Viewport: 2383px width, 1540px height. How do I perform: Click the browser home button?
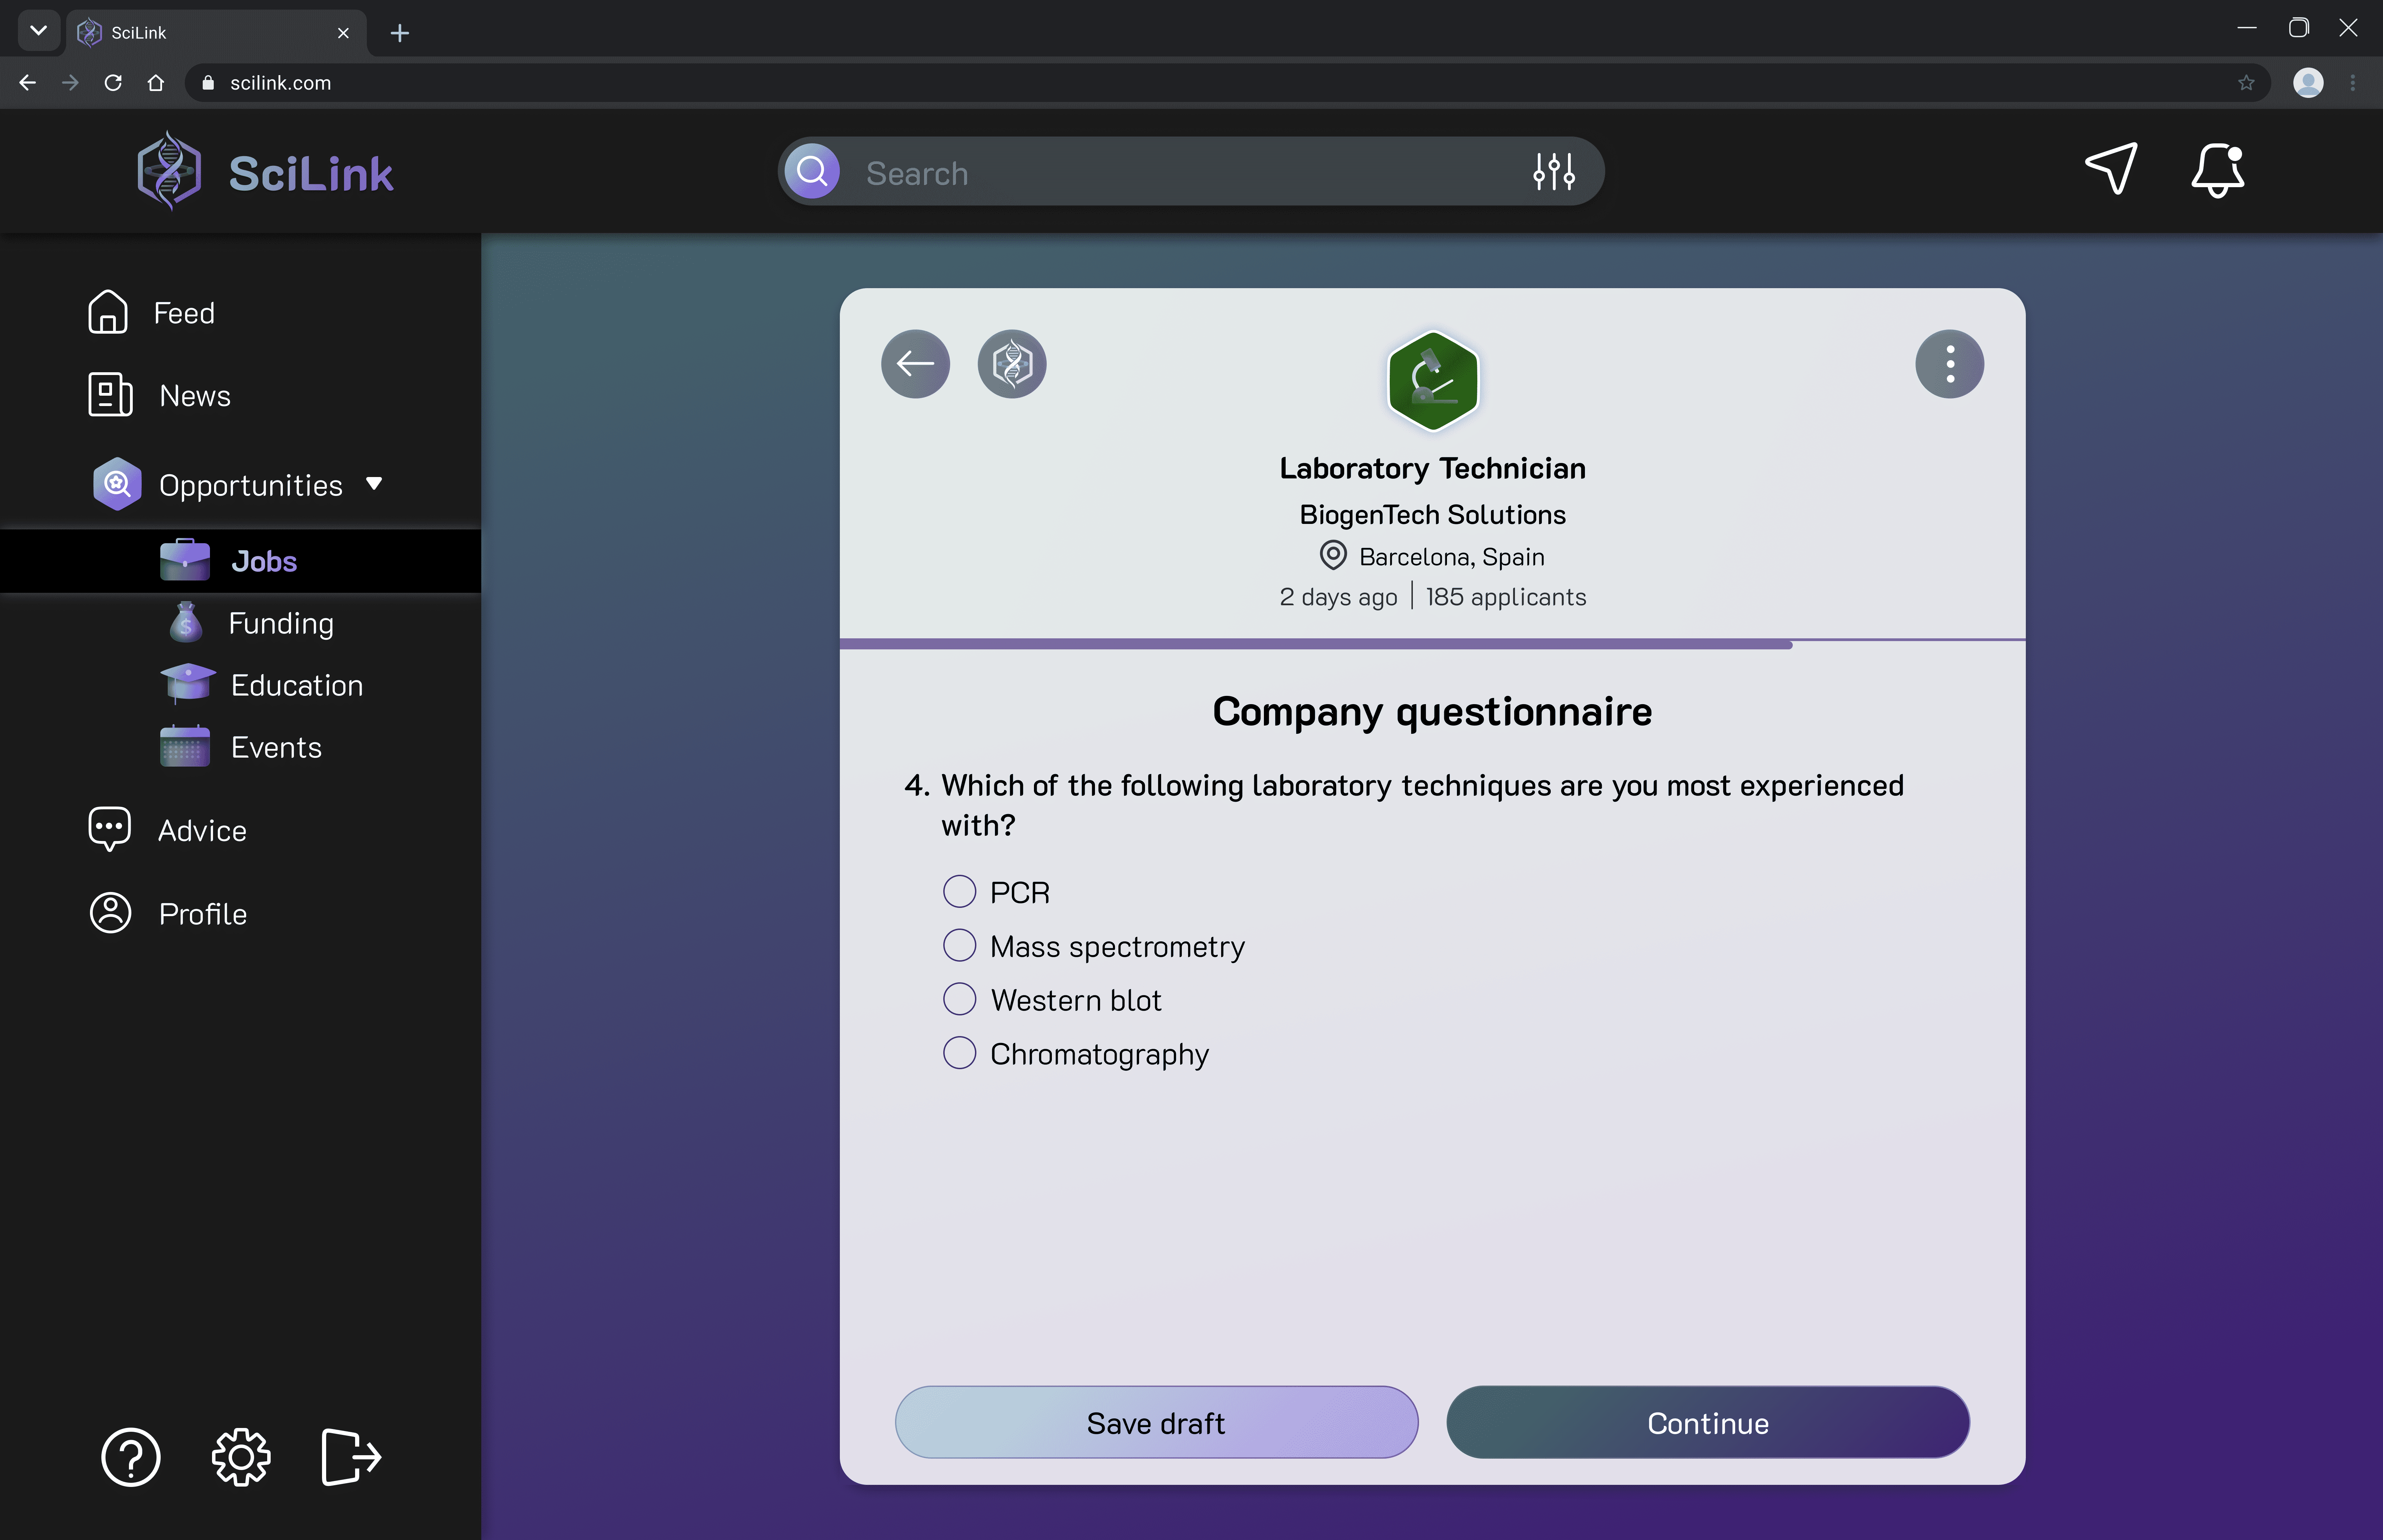click(x=155, y=83)
